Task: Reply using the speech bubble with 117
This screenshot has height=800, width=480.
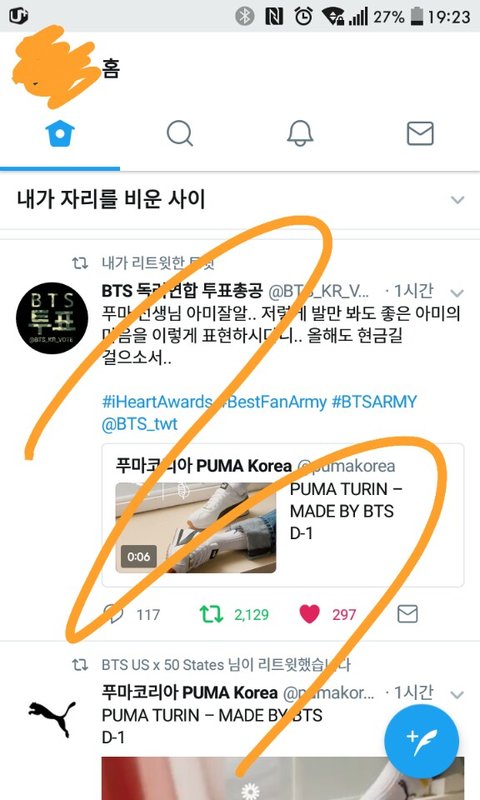Action: (132, 614)
